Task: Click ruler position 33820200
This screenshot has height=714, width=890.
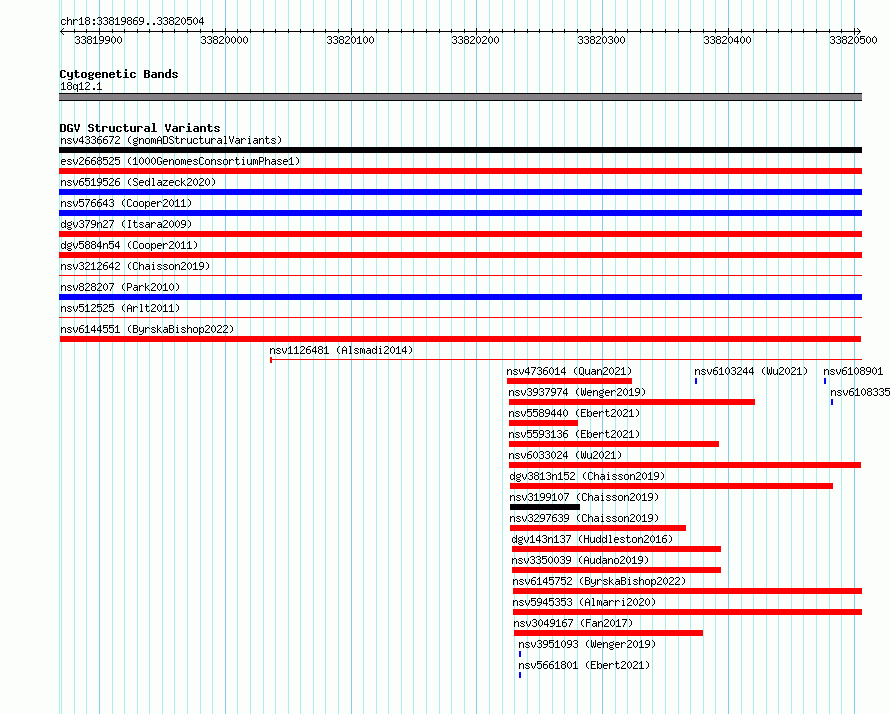Action: click(x=476, y=40)
